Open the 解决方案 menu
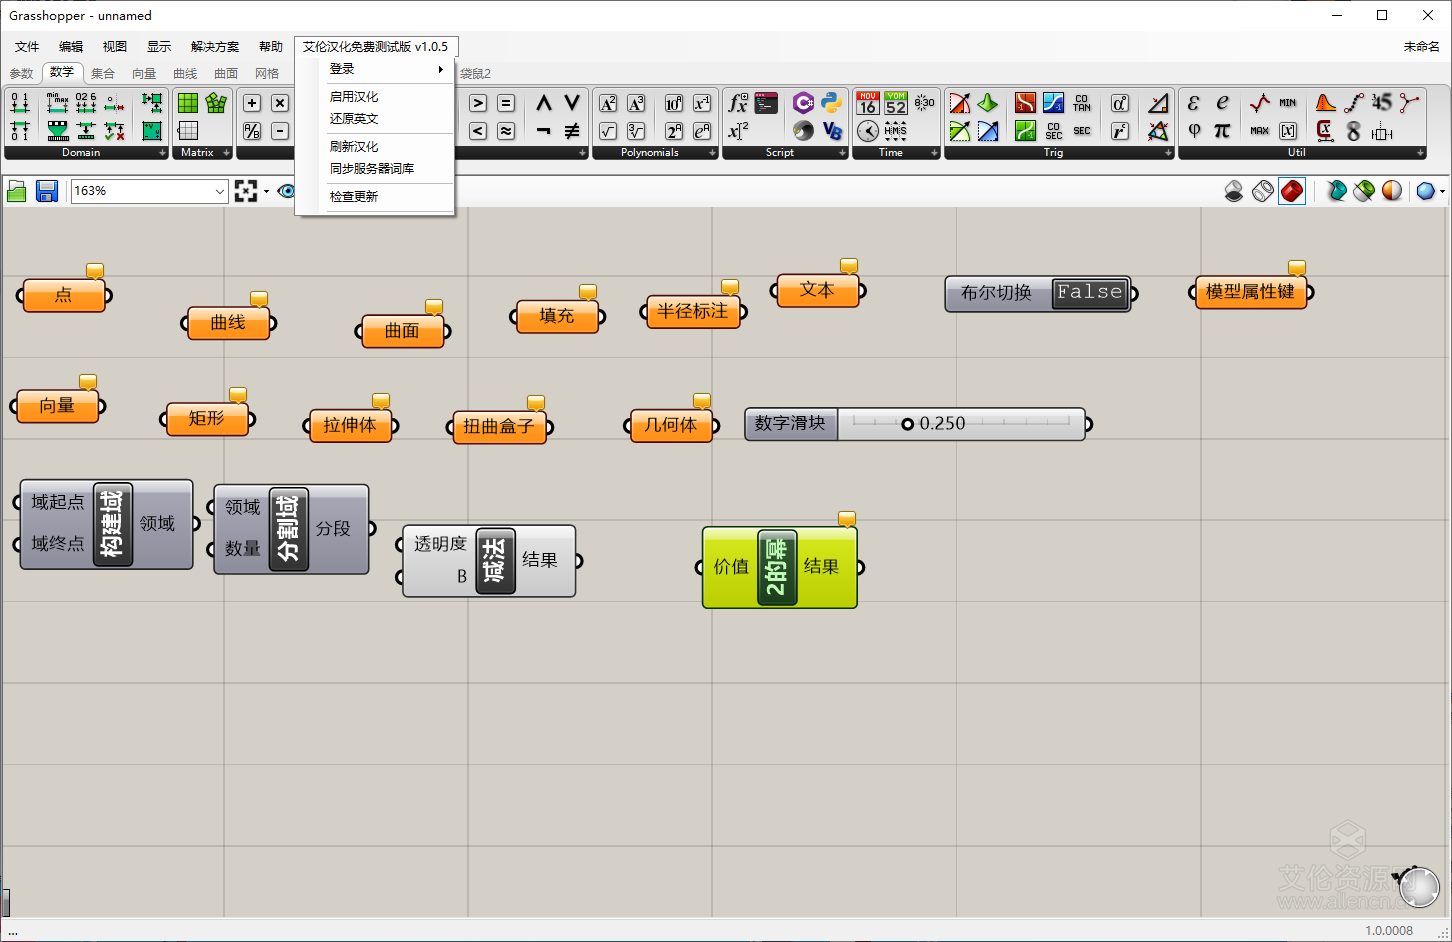Image resolution: width=1452 pixels, height=942 pixels. pyautogui.click(x=215, y=47)
